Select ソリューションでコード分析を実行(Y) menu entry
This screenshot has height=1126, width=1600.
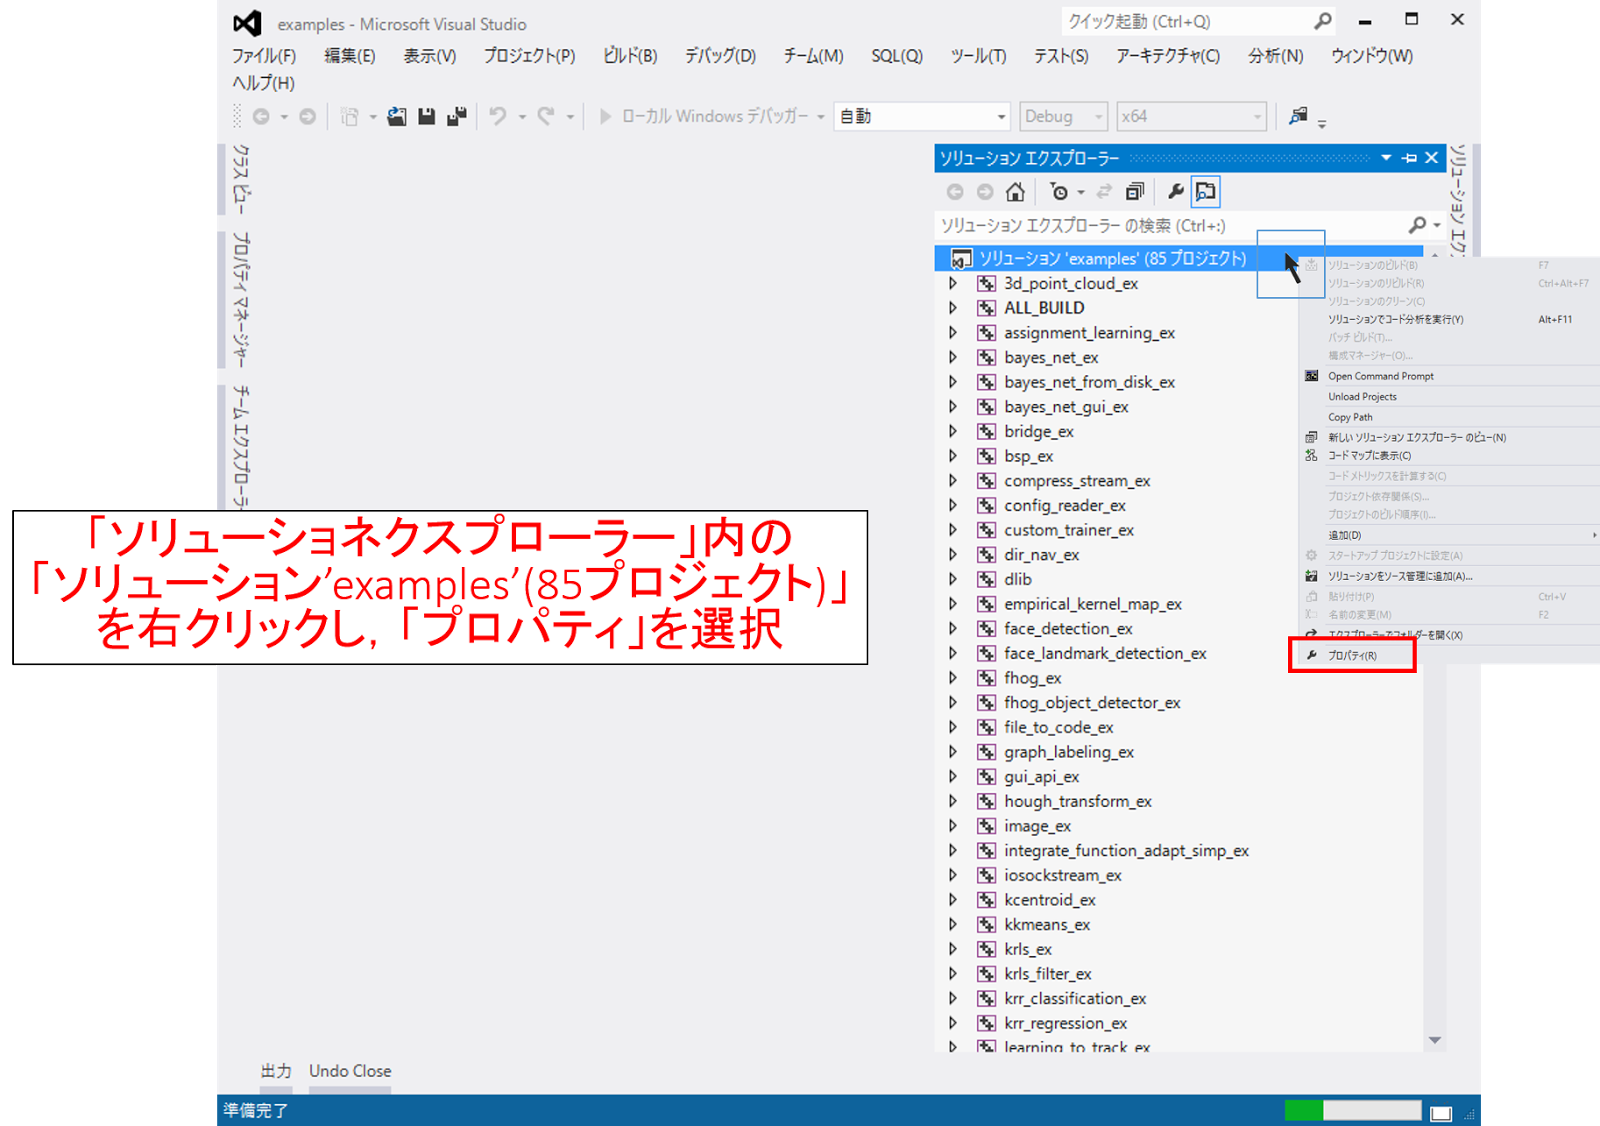point(1395,319)
